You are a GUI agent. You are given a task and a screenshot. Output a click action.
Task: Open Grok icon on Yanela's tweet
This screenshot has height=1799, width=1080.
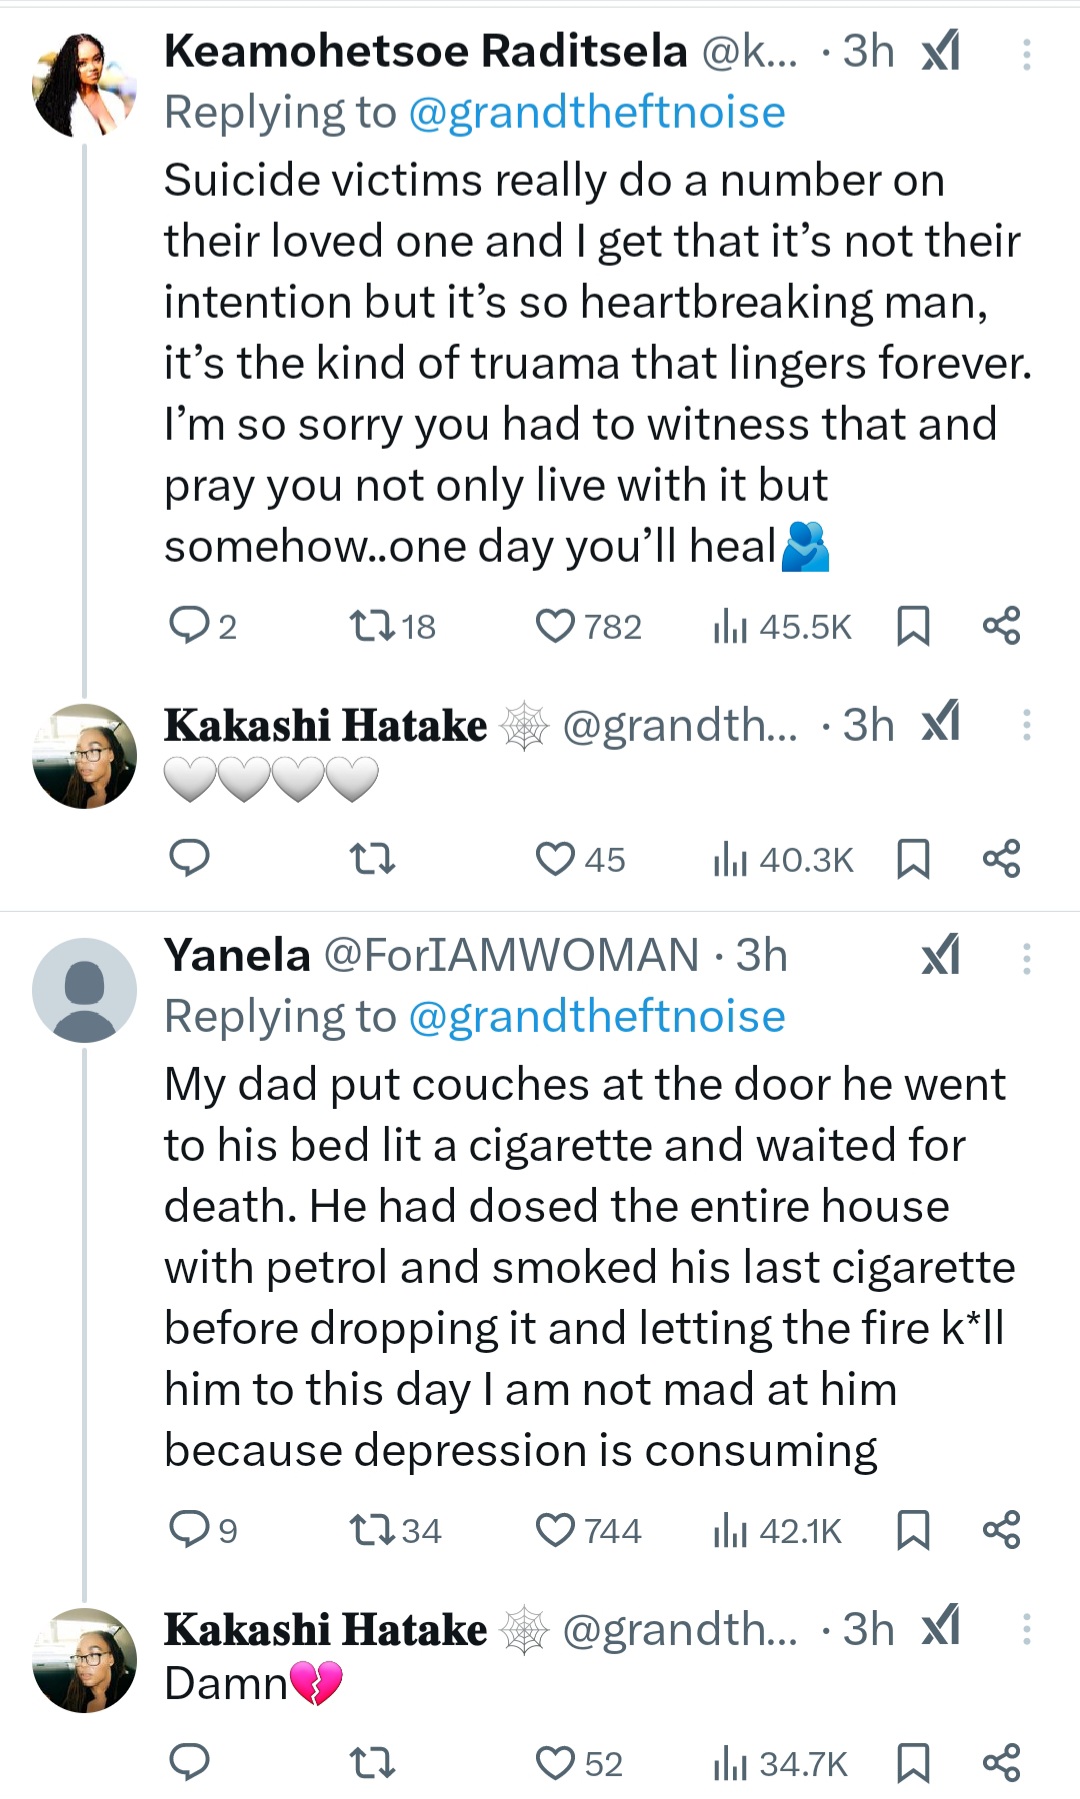pyautogui.click(x=940, y=955)
